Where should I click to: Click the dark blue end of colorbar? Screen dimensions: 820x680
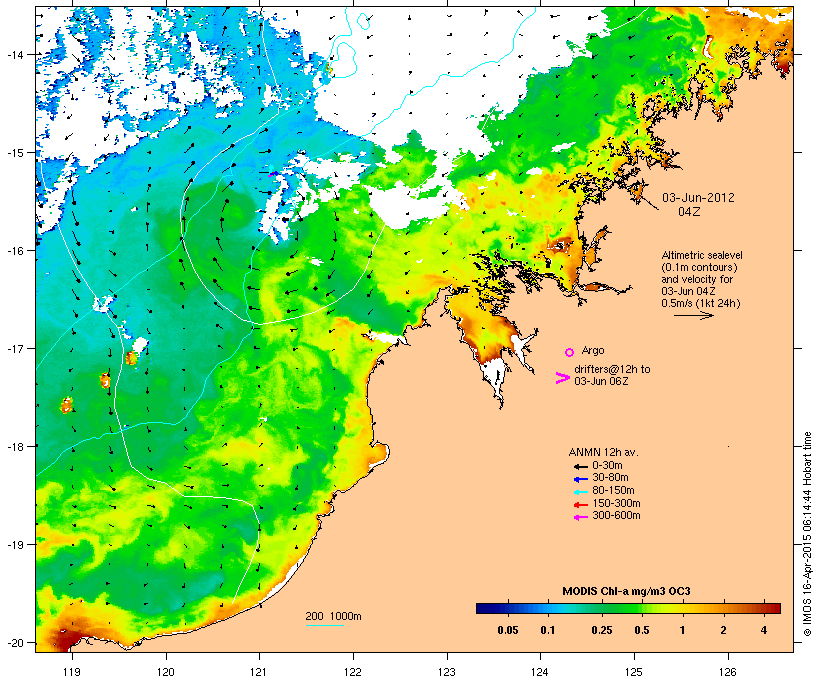[x=484, y=608]
